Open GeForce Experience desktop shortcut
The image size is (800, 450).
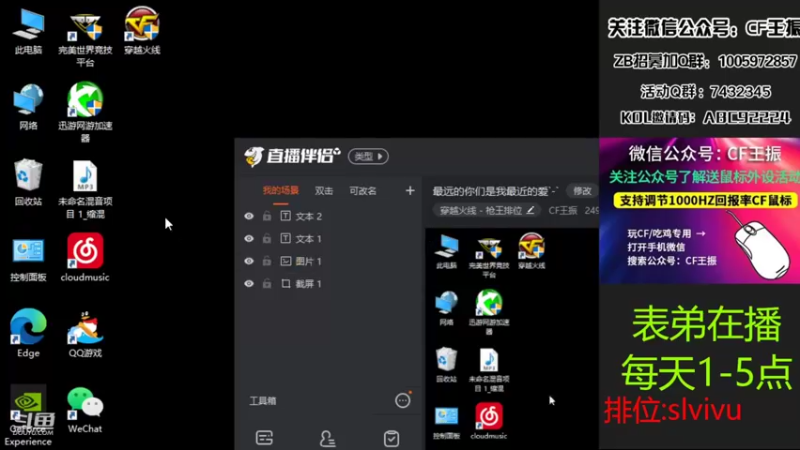coord(28,416)
